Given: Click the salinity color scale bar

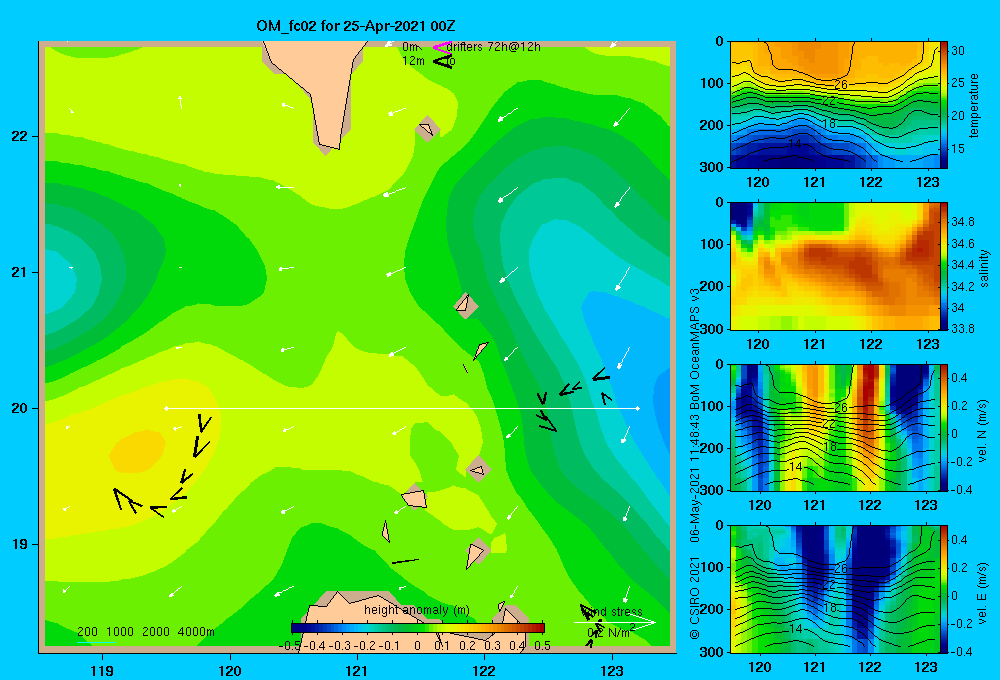Looking at the screenshot, I should pyautogui.click(x=944, y=266).
